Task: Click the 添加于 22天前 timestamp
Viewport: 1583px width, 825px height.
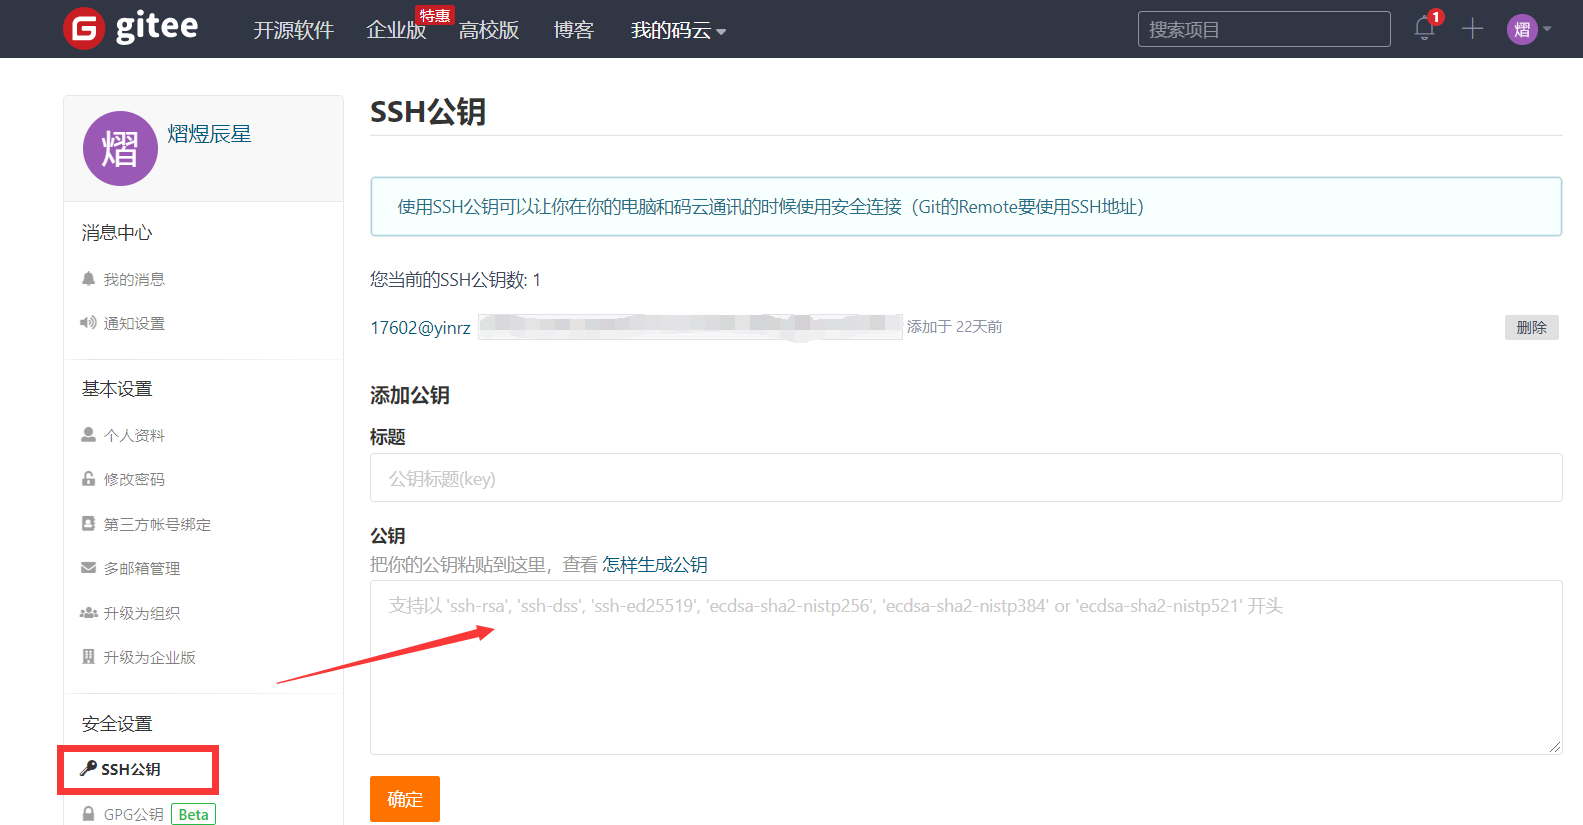Action: pyautogui.click(x=954, y=327)
